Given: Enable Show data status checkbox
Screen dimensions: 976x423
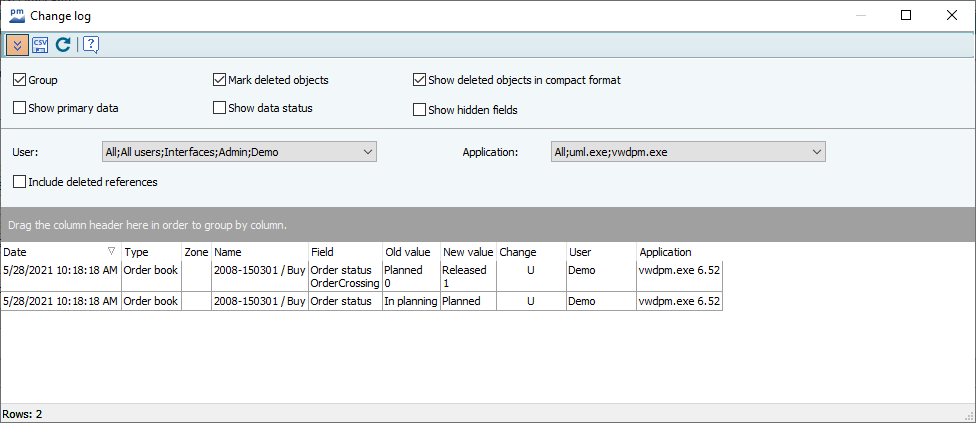Looking at the screenshot, I should [220, 108].
